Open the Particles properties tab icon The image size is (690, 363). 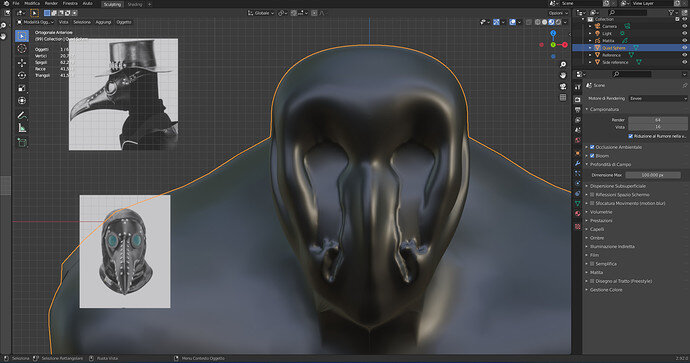point(577,173)
